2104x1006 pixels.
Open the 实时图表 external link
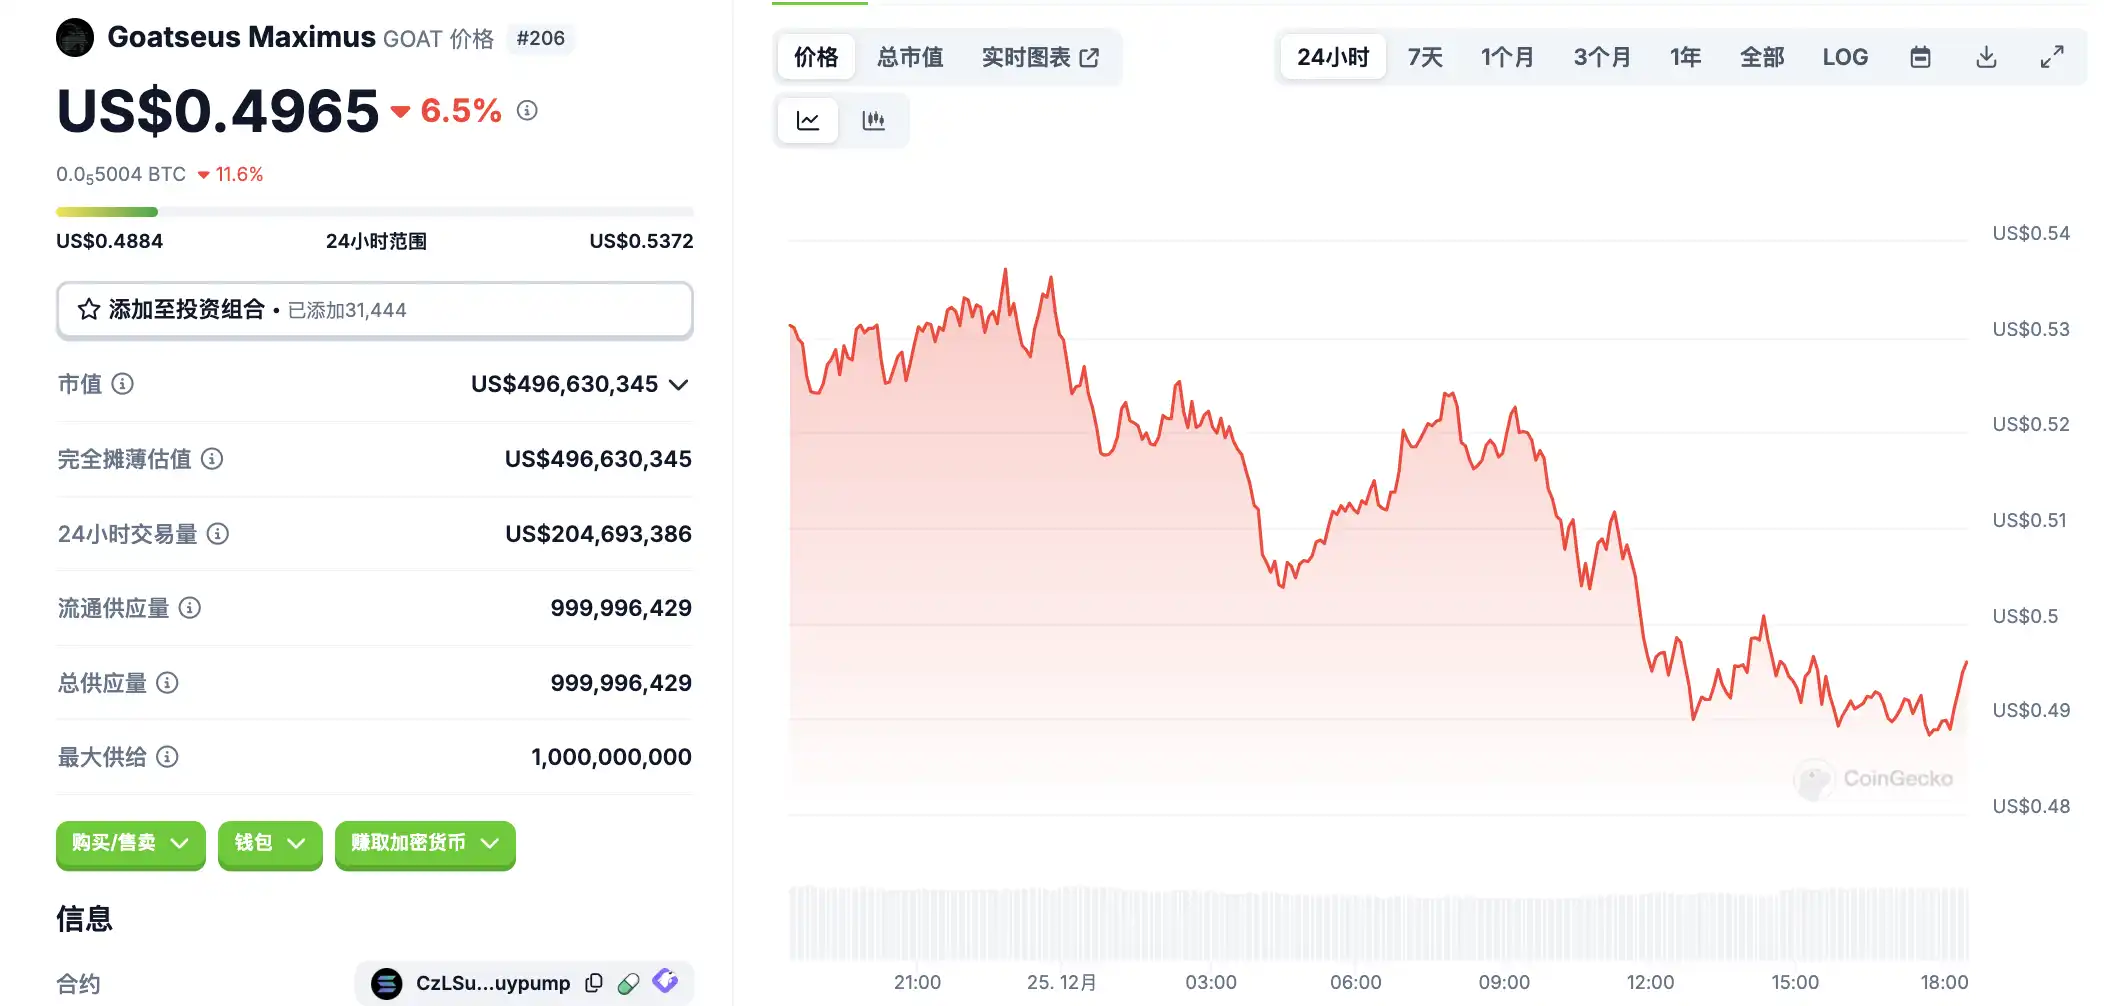tap(1040, 57)
